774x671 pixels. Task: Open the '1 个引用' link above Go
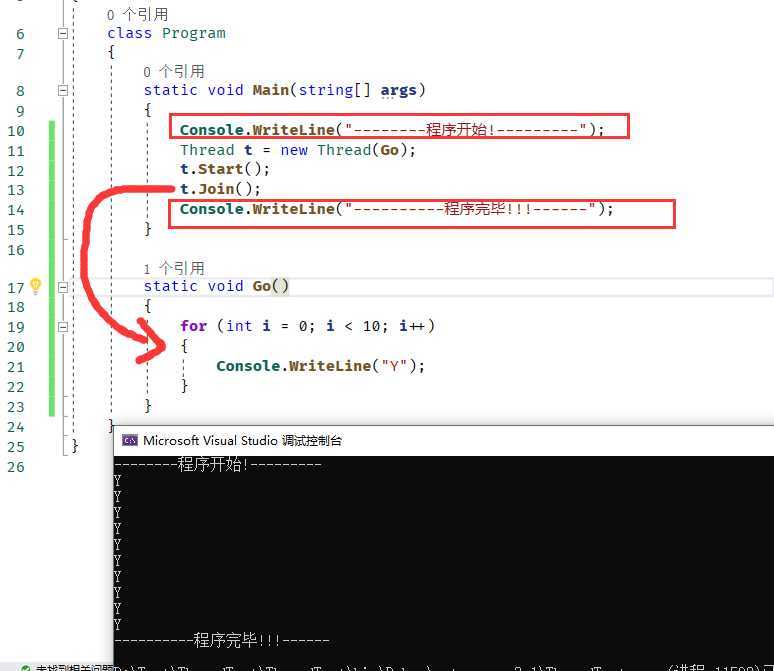(174, 269)
